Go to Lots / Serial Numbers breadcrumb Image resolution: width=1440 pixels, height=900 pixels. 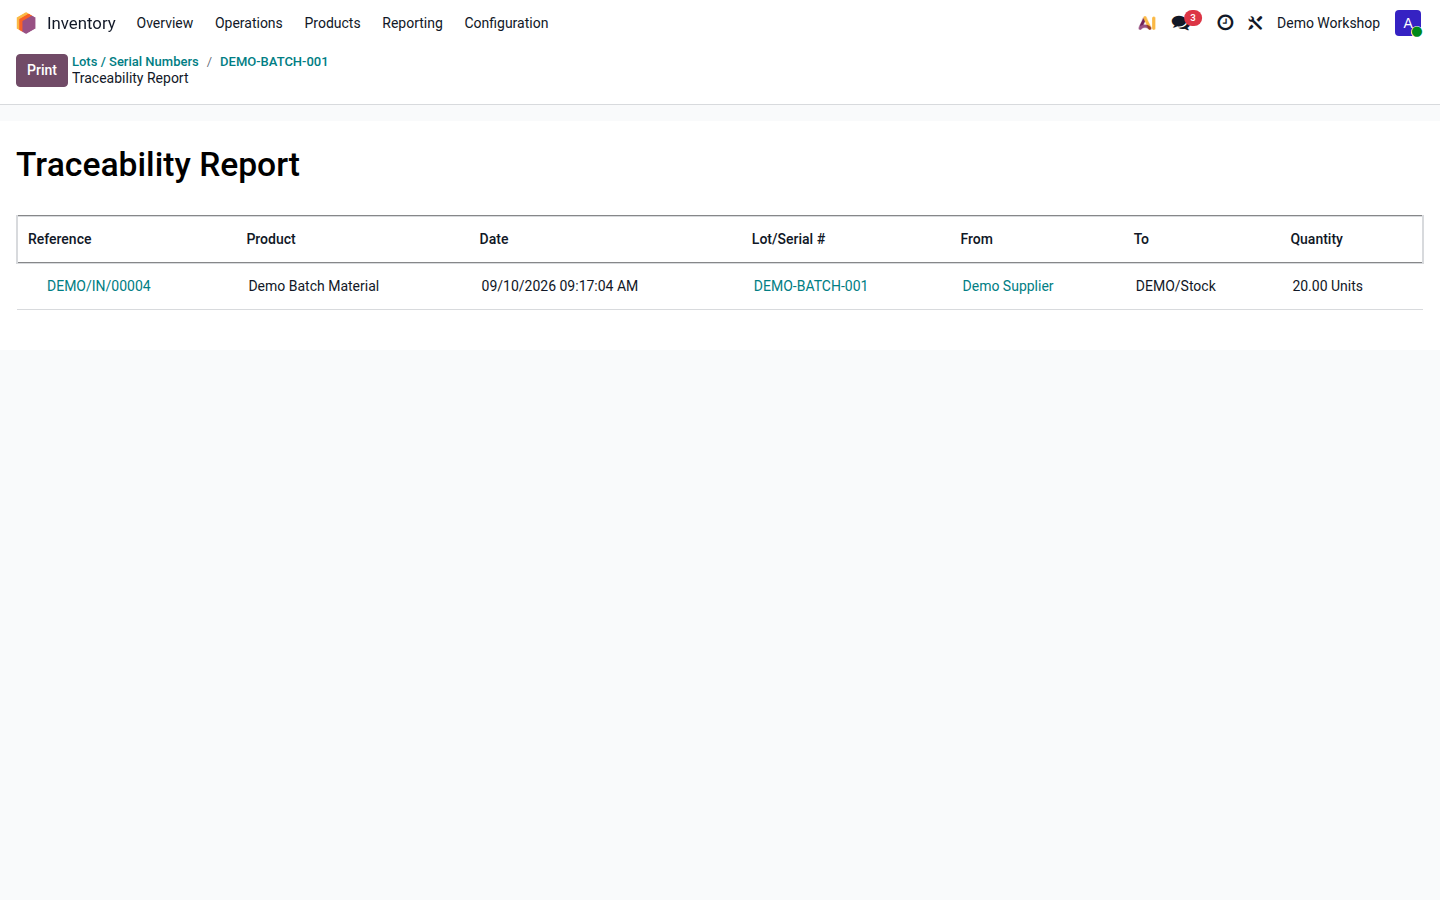click(x=135, y=62)
